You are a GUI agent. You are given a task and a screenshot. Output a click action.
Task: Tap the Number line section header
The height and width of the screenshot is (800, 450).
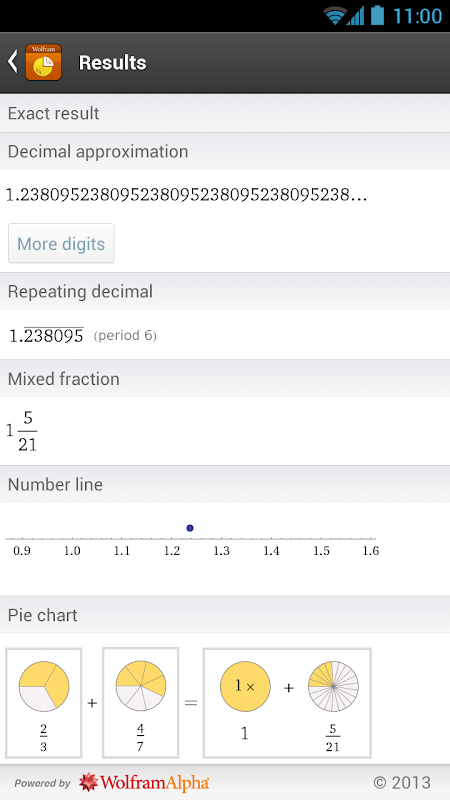pyautogui.click(x=225, y=484)
